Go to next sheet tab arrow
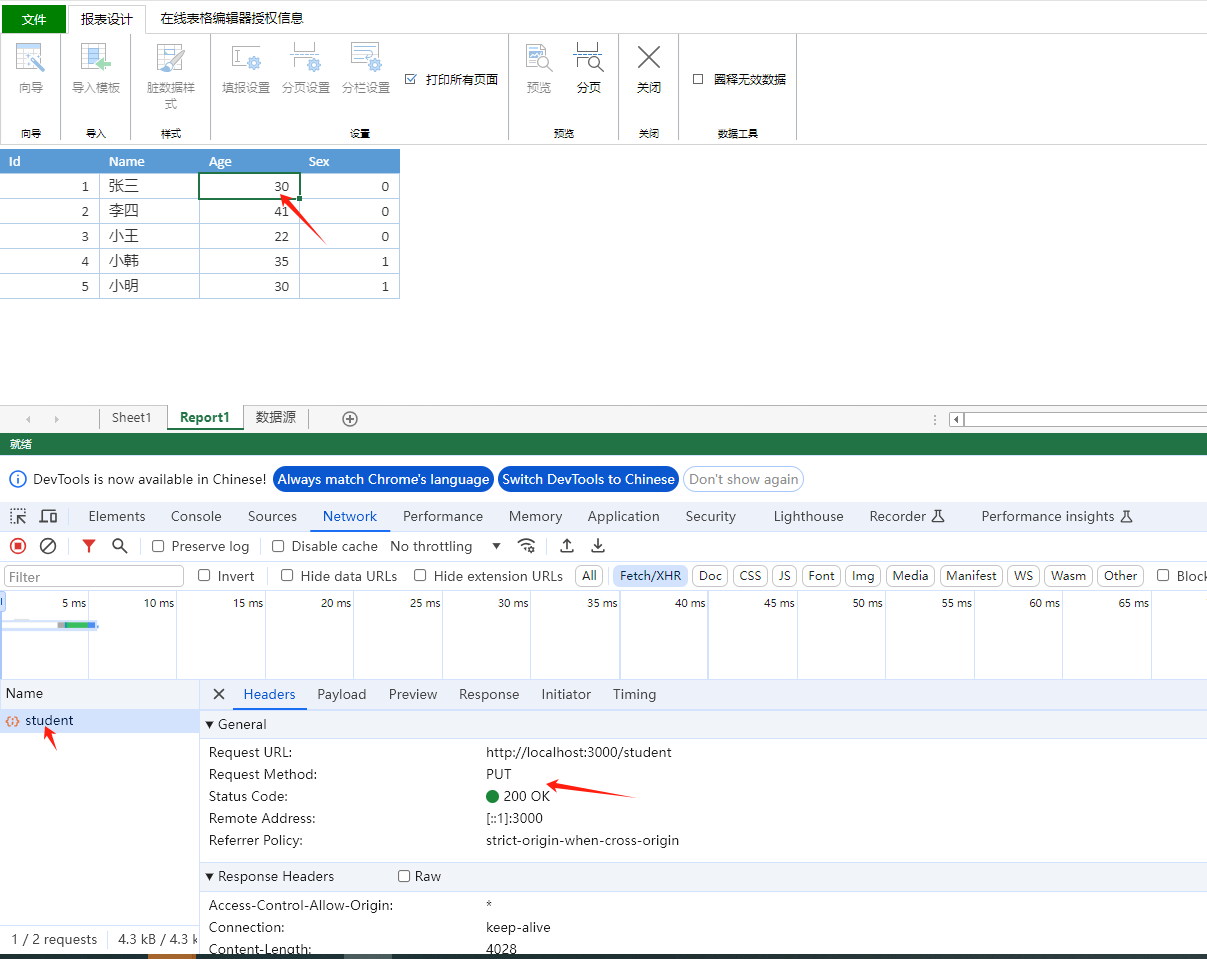The width and height of the screenshot is (1207, 959). [x=57, y=419]
